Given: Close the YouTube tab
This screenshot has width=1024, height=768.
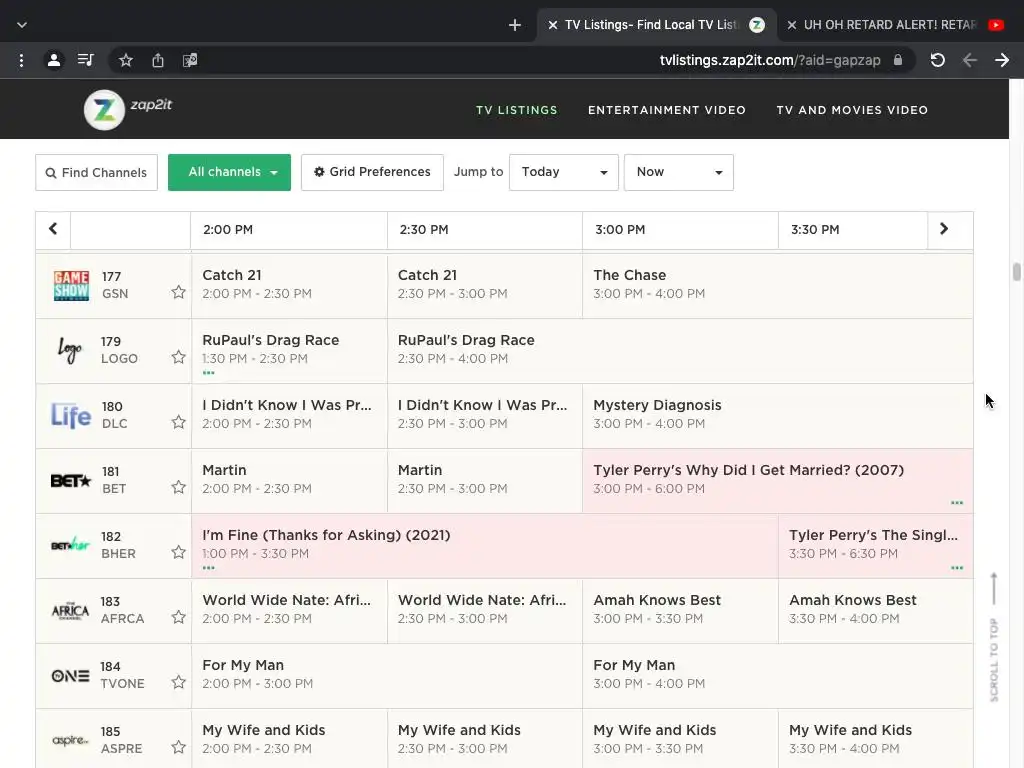Looking at the screenshot, I should (792, 25).
